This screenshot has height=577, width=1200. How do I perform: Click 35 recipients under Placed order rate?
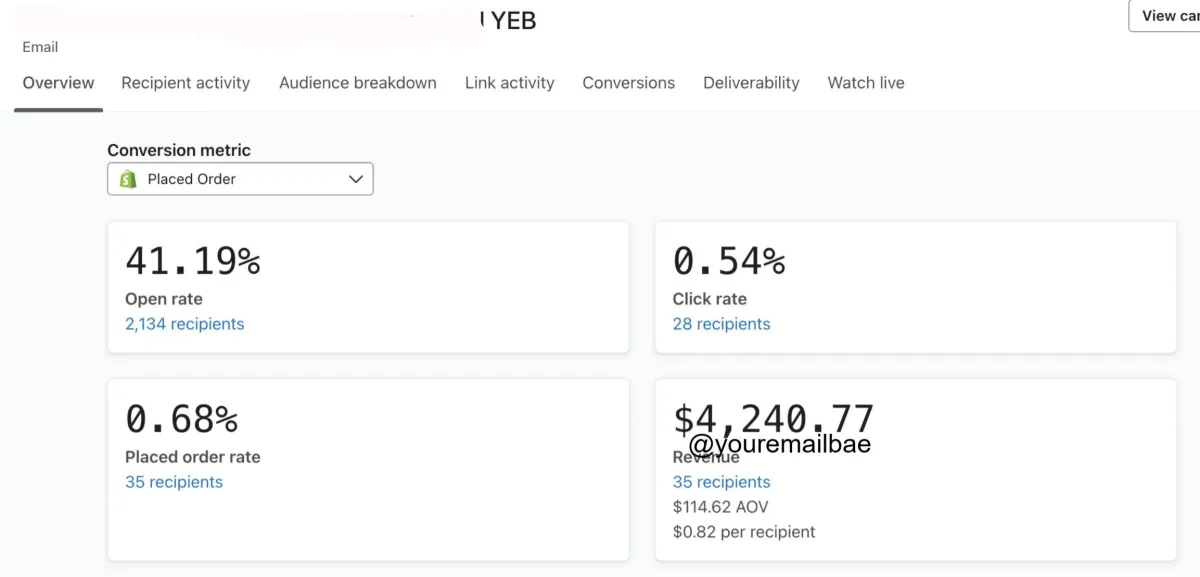click(x=174, y=482)
